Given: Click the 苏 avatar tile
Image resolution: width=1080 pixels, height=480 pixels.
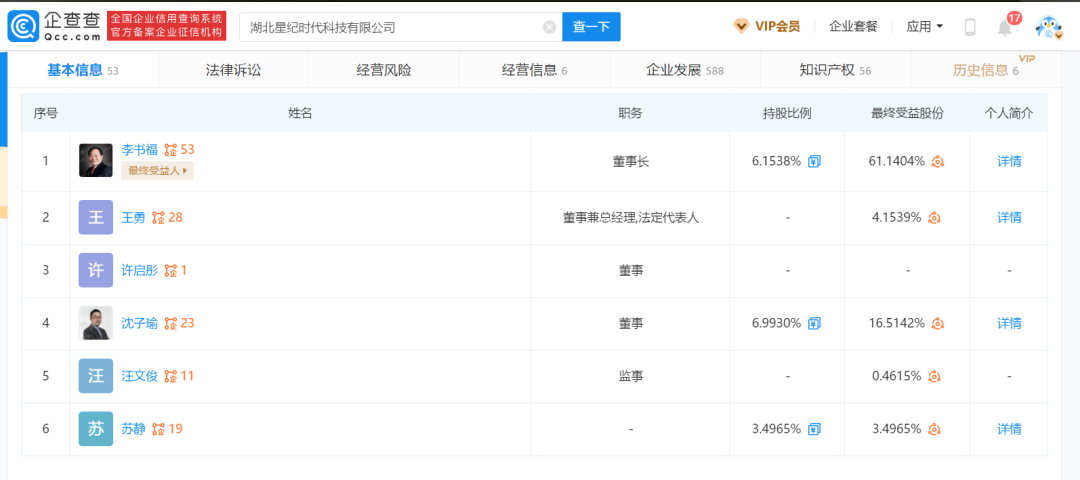Looking at the screenshot, I should (96, 429).
